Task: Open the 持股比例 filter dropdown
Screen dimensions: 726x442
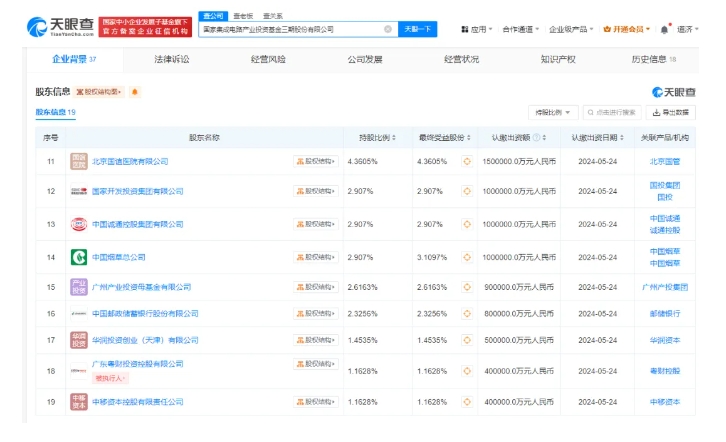Action: (552, 112)
